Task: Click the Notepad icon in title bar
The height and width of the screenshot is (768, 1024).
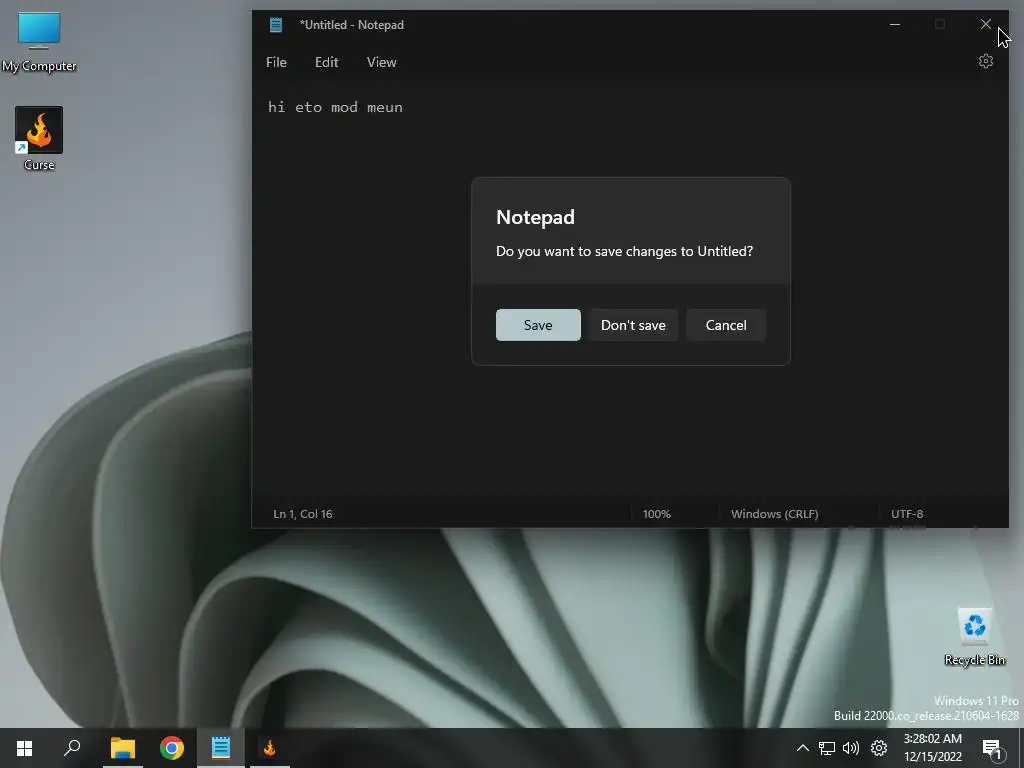Action: (x=276, y=25)
